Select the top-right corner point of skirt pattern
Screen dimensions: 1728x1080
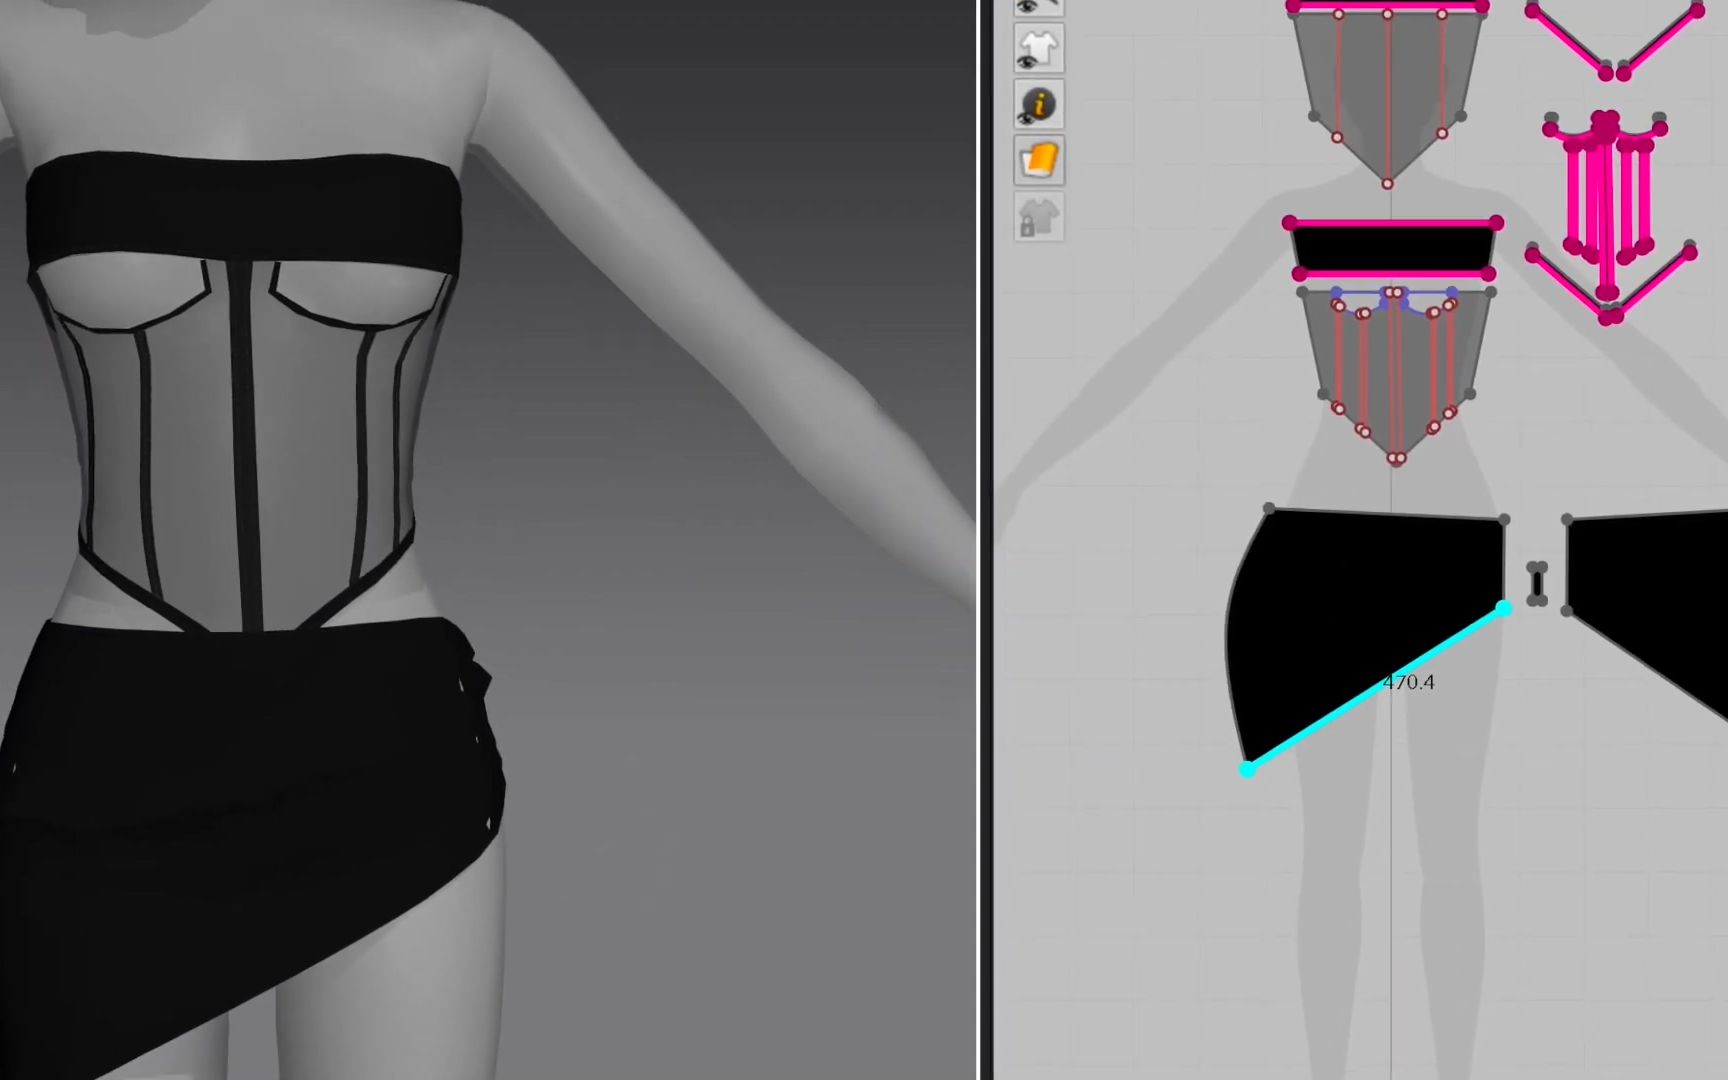1504,520
